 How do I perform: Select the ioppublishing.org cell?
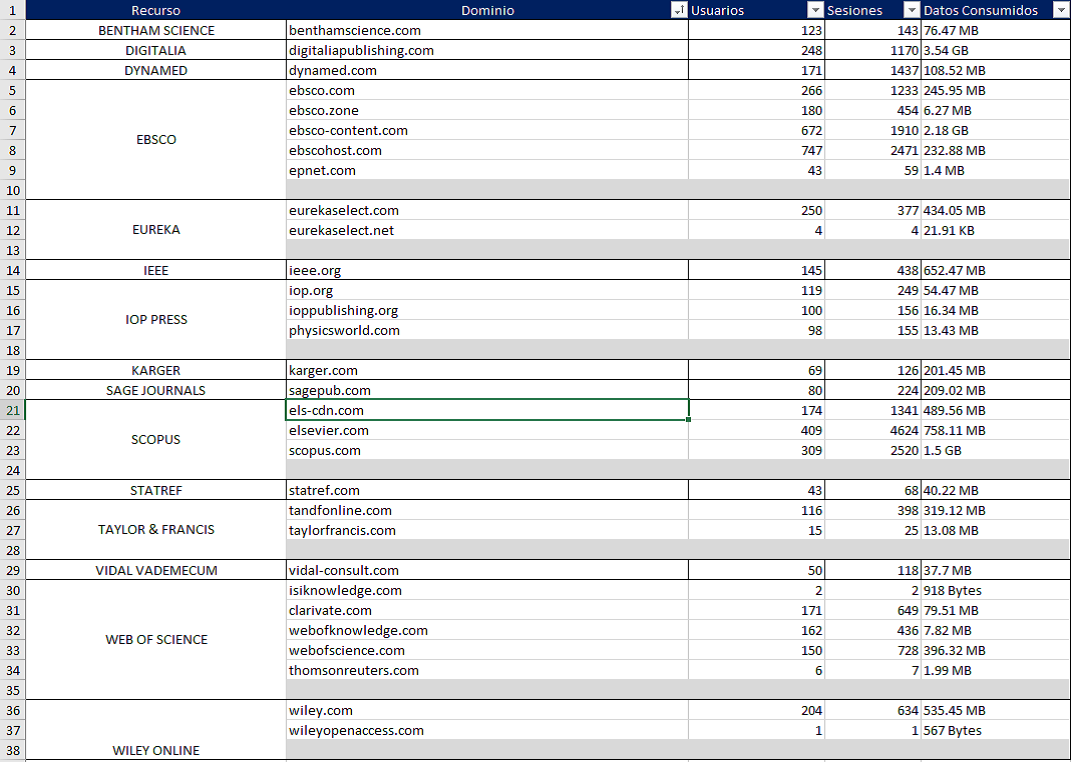[x=487, y=310]
